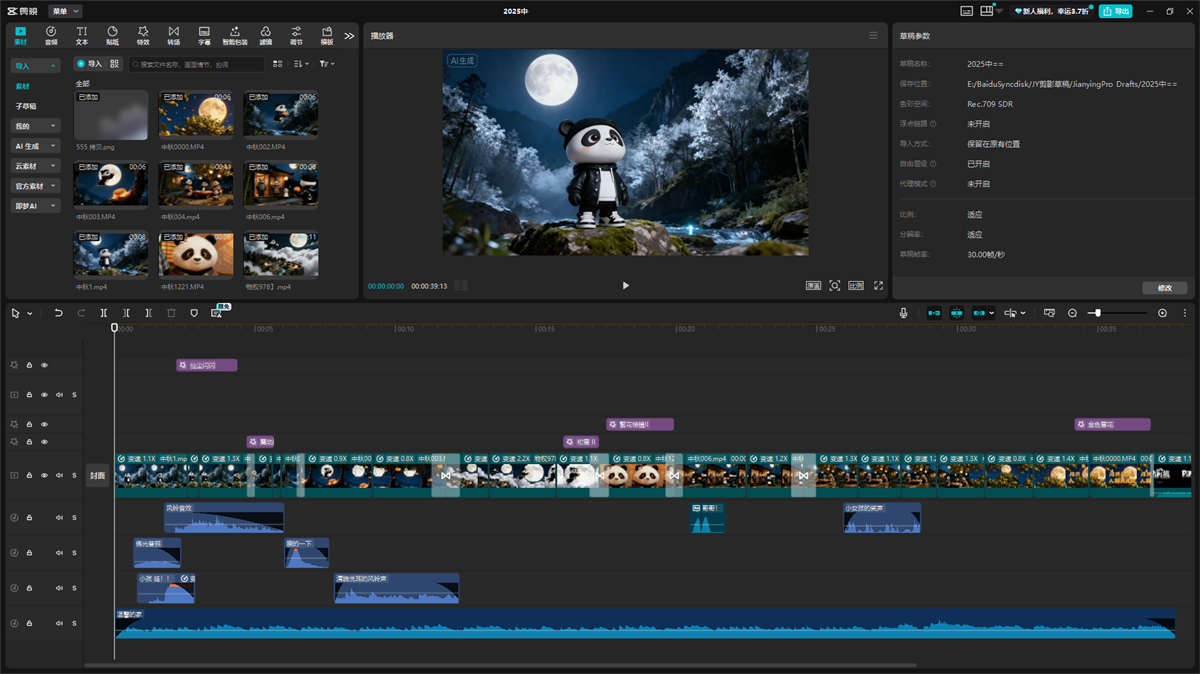The height and width of the screenshot is (674, 1200).
Task: Lock the main video track
Action: click(x=29, y=476)
